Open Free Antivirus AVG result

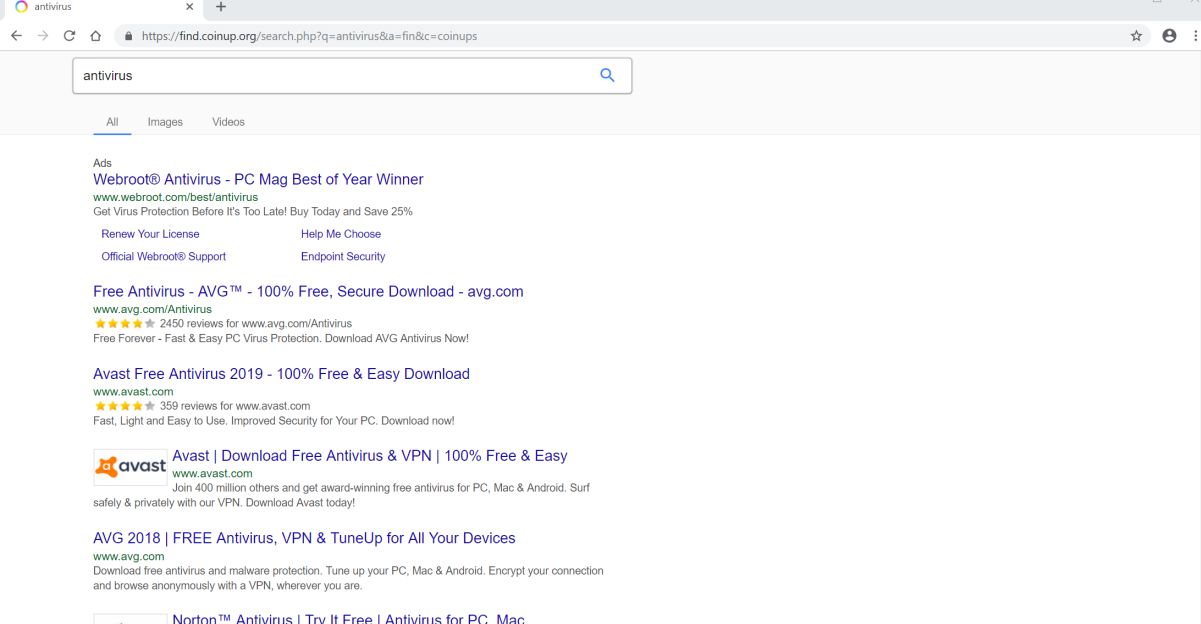(x=308, y=292)
